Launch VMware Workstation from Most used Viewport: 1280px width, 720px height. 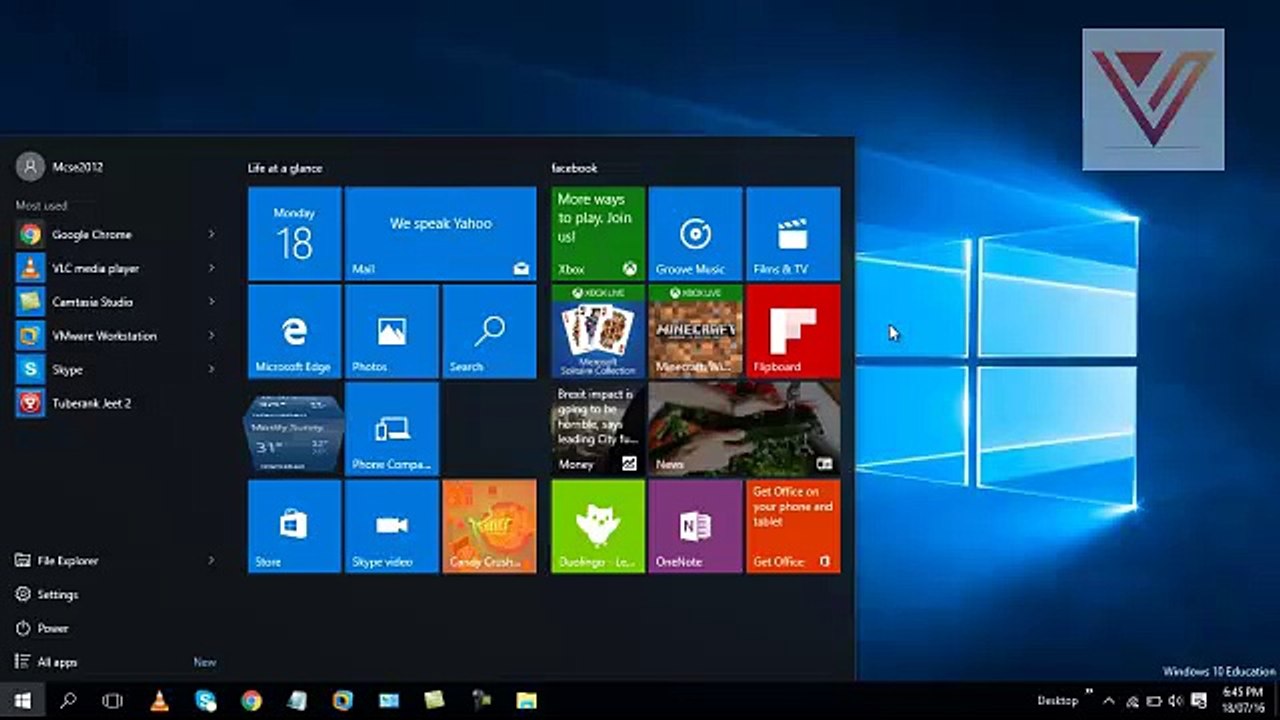[x=104, y=336]
